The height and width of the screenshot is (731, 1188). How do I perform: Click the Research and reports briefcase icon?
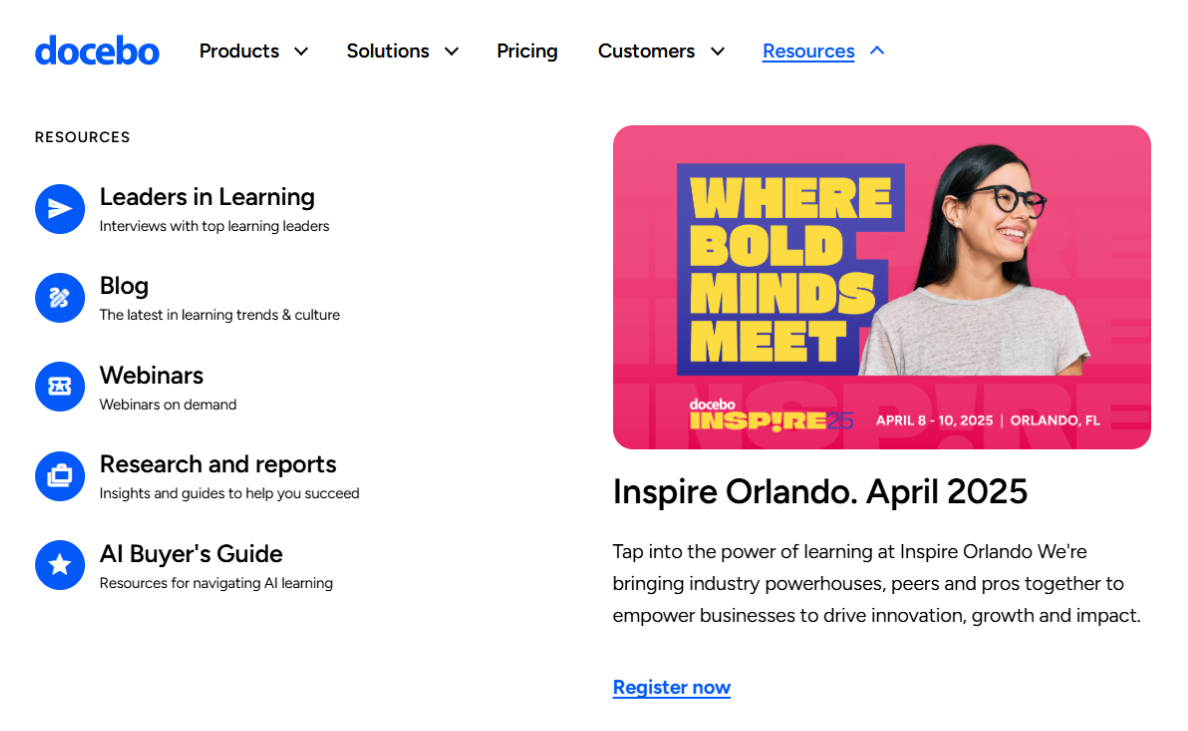[60, 476]
